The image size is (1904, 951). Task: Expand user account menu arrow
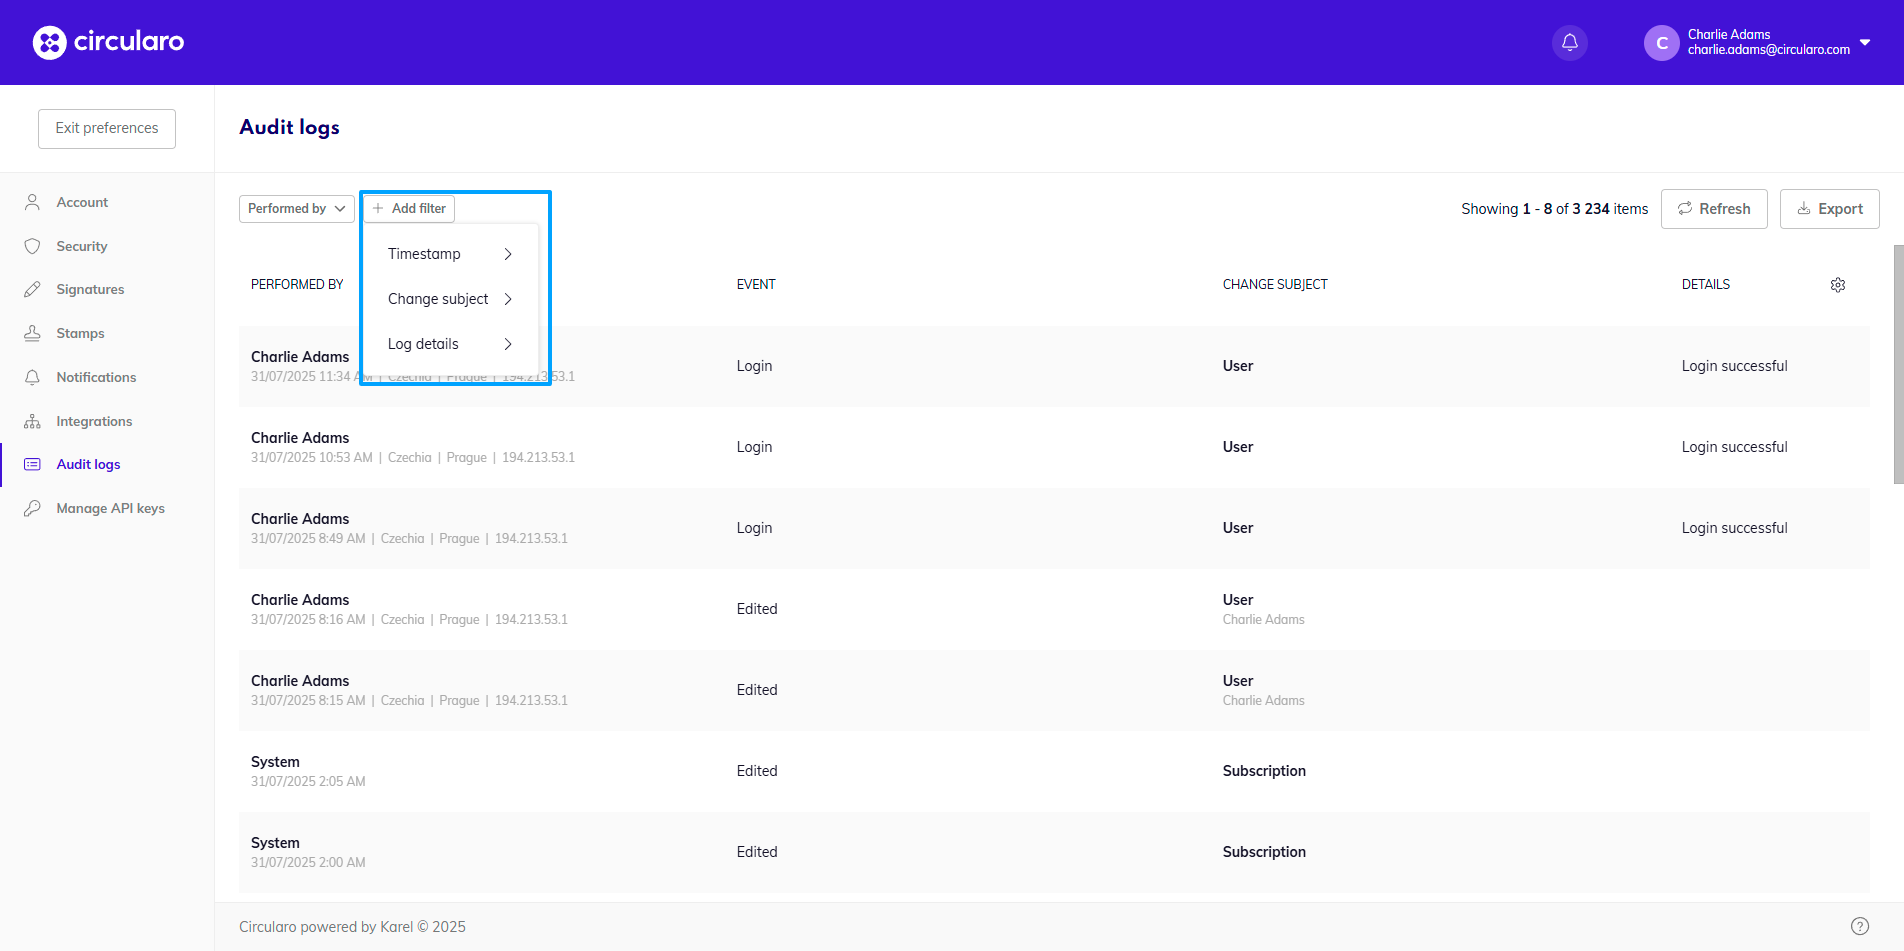tap(1865, 42)
